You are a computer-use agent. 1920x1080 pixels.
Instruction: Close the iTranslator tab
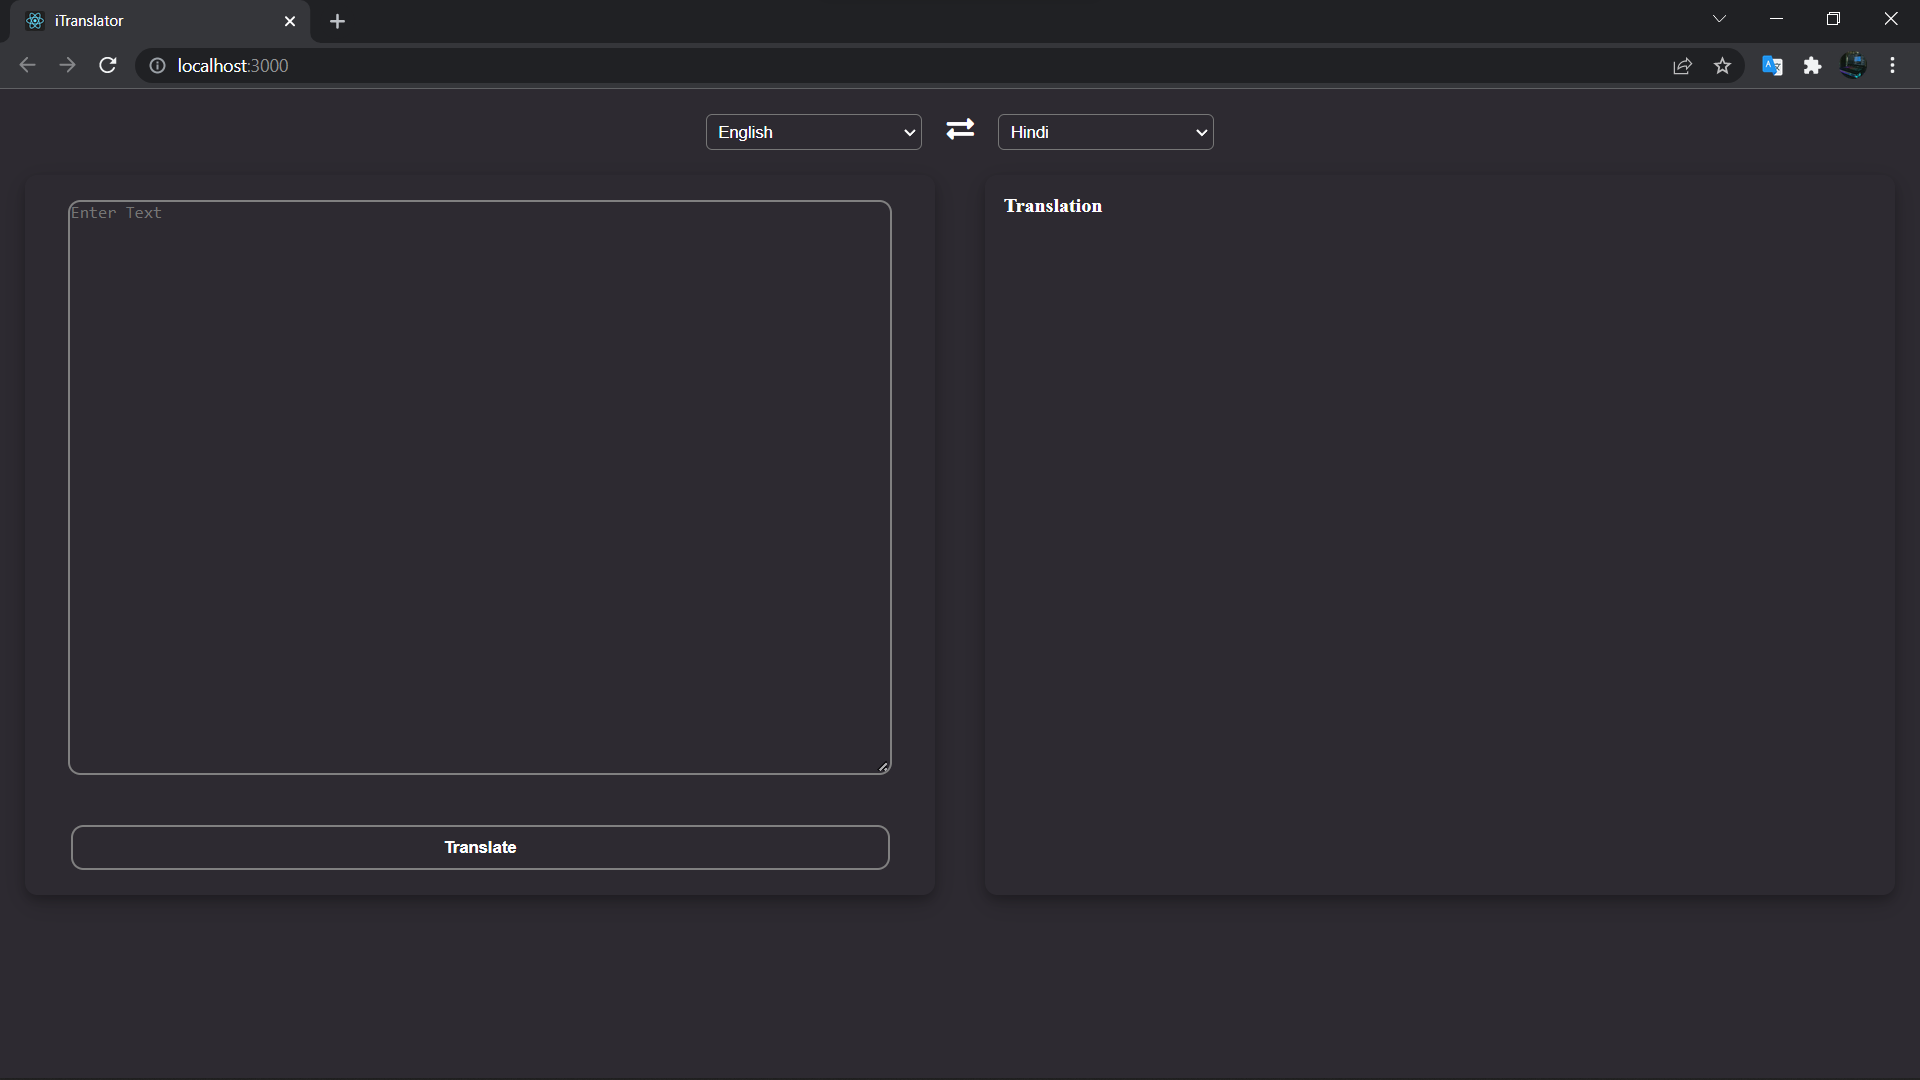point(290,21)
